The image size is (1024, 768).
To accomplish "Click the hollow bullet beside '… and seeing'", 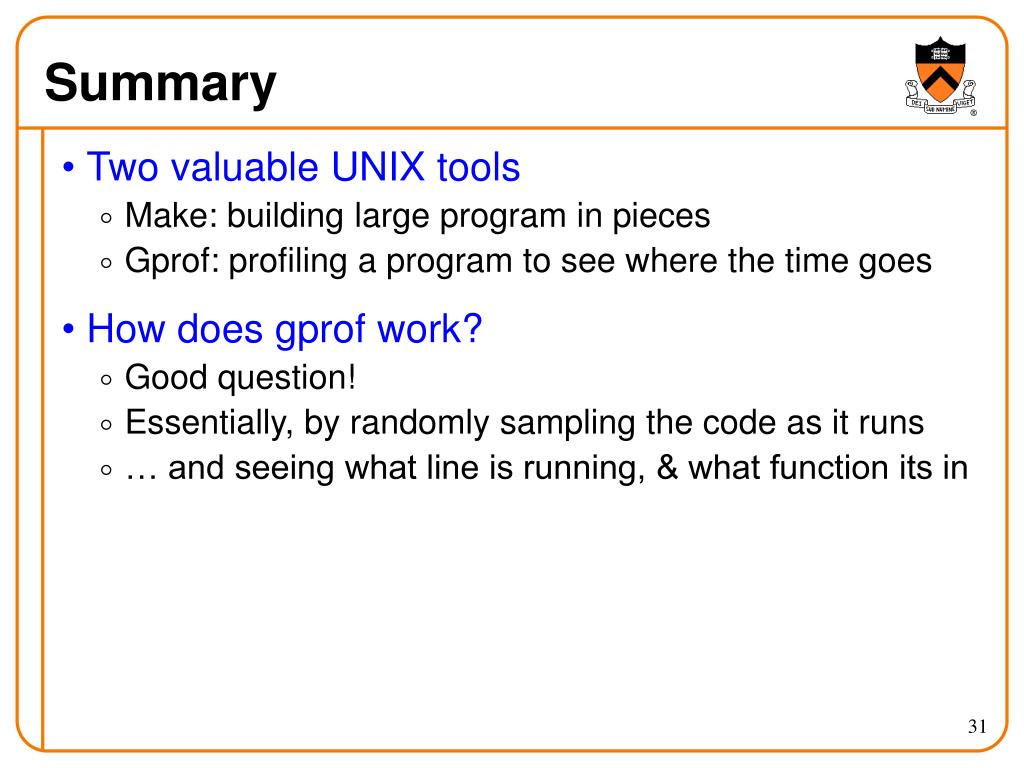I will [x=106, y=470].
